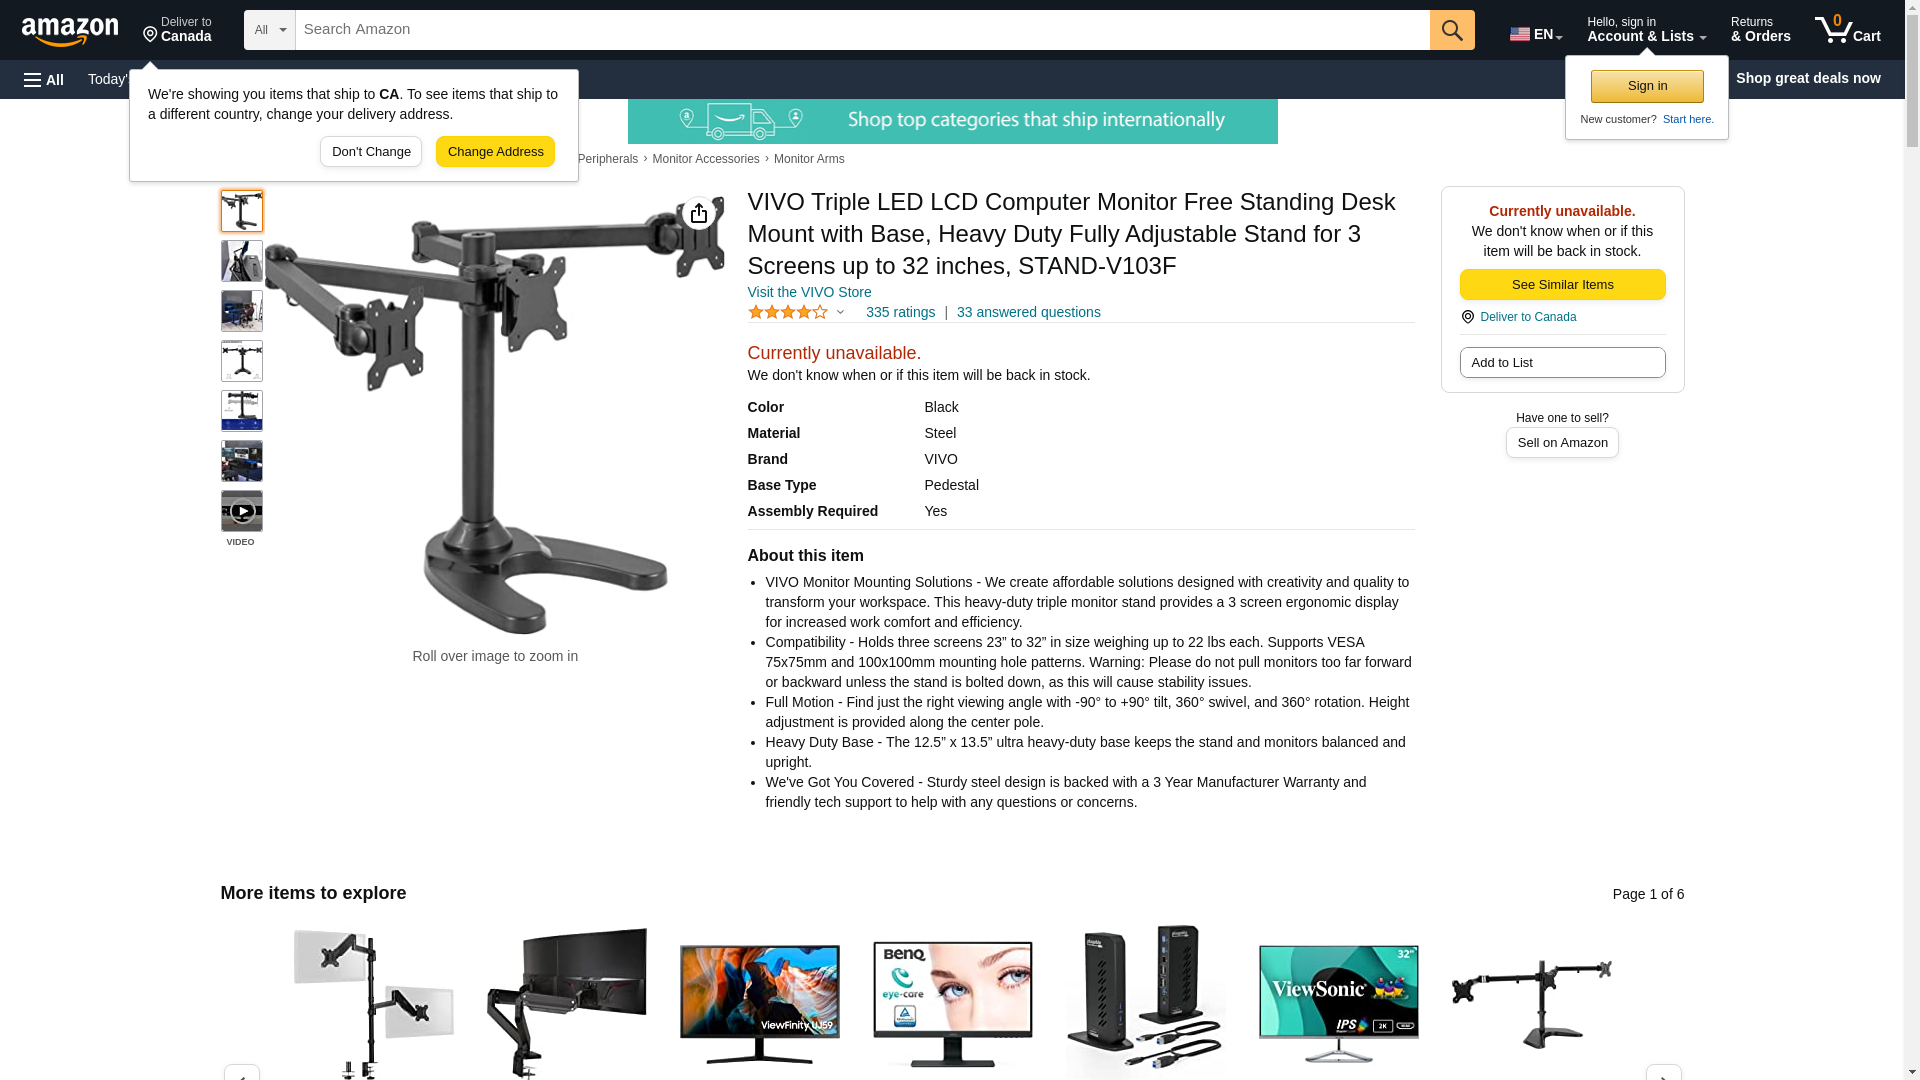
Task: Open the Visit the VIVO Store link
Action: (809, 292)
